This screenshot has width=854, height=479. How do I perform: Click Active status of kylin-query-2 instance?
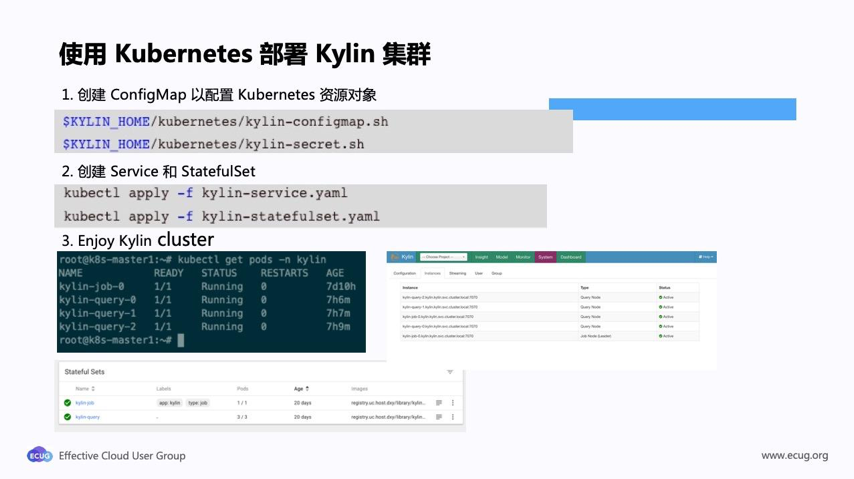click(666, 297)
